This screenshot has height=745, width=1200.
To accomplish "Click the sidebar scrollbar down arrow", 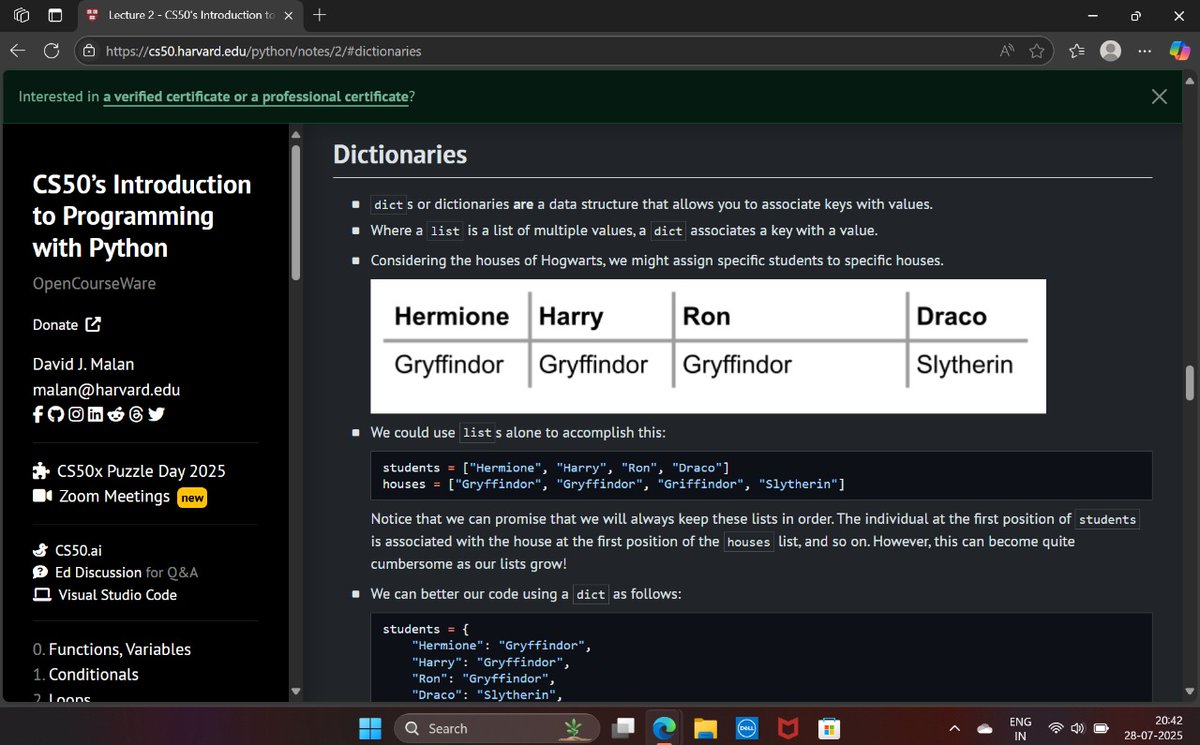I will pyautogui.click(x=295, y=690).
